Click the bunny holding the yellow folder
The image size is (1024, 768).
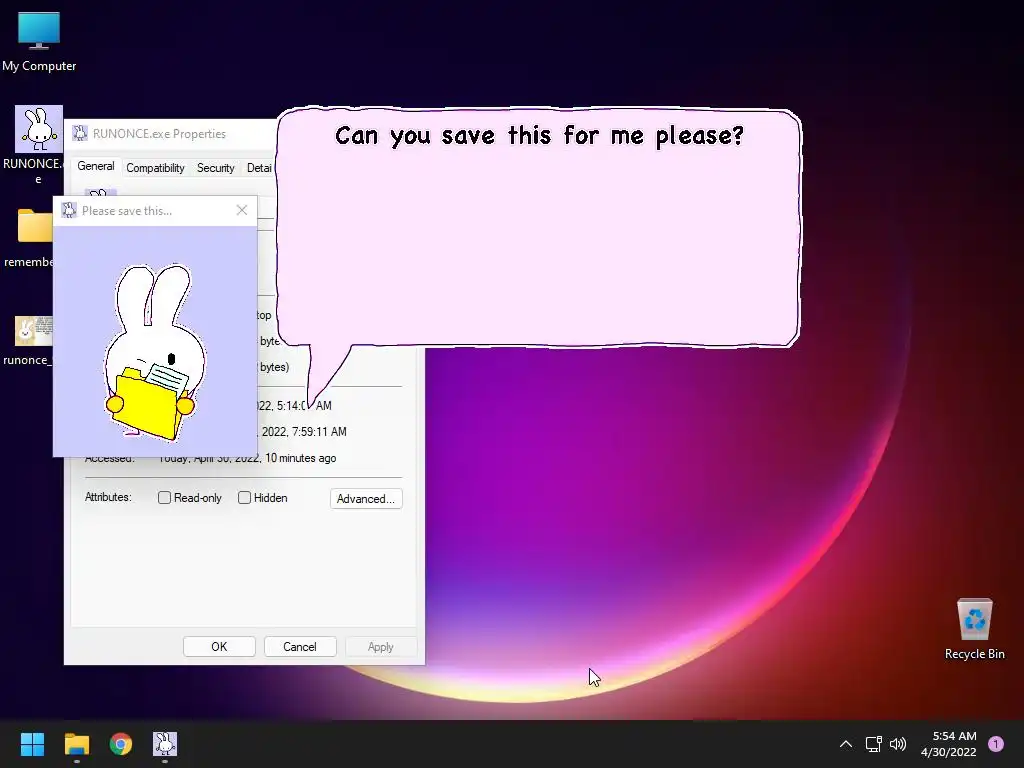(154, 351)
